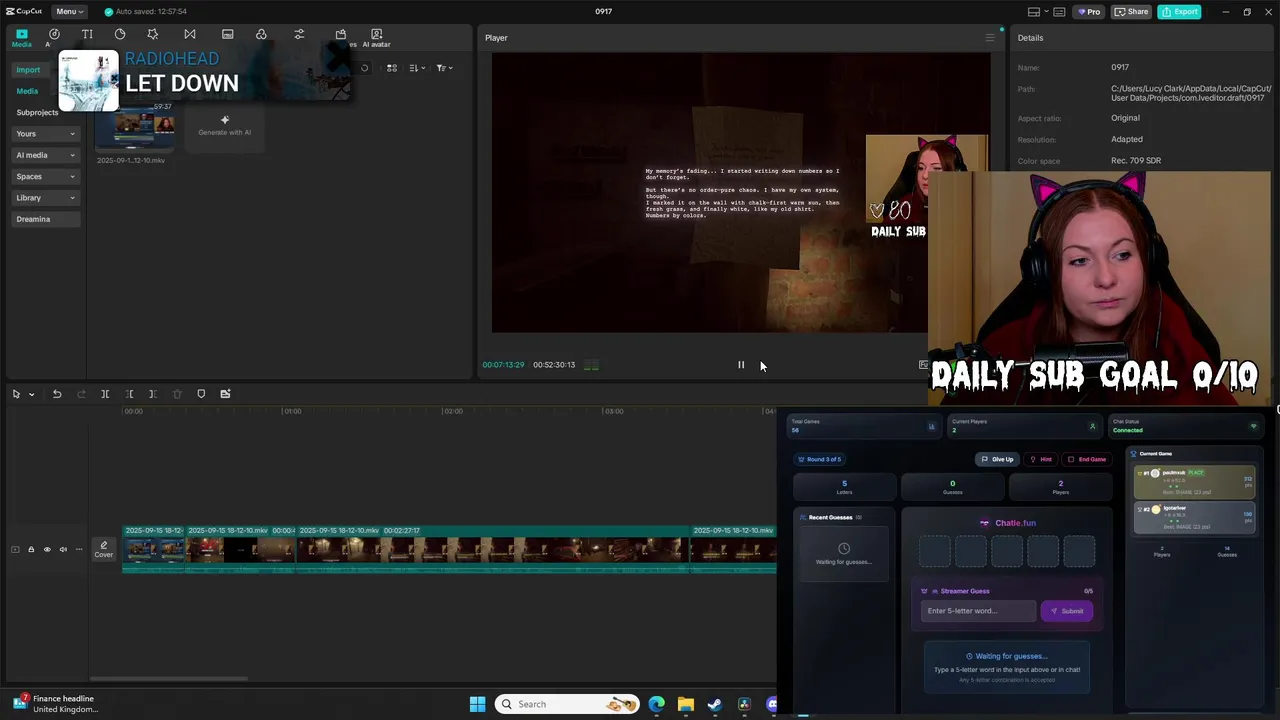Open the Transitions bowtie icon
Viewport: 1280px width, 720px height.
[x=190, y=34]
